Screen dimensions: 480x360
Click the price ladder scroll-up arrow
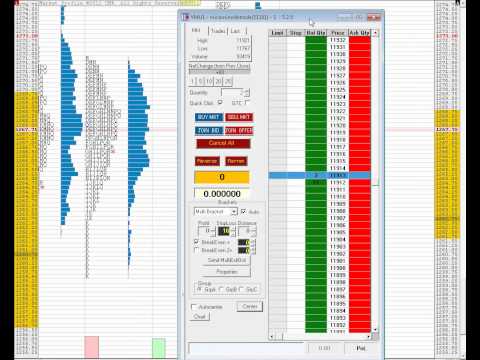point(375,33)
